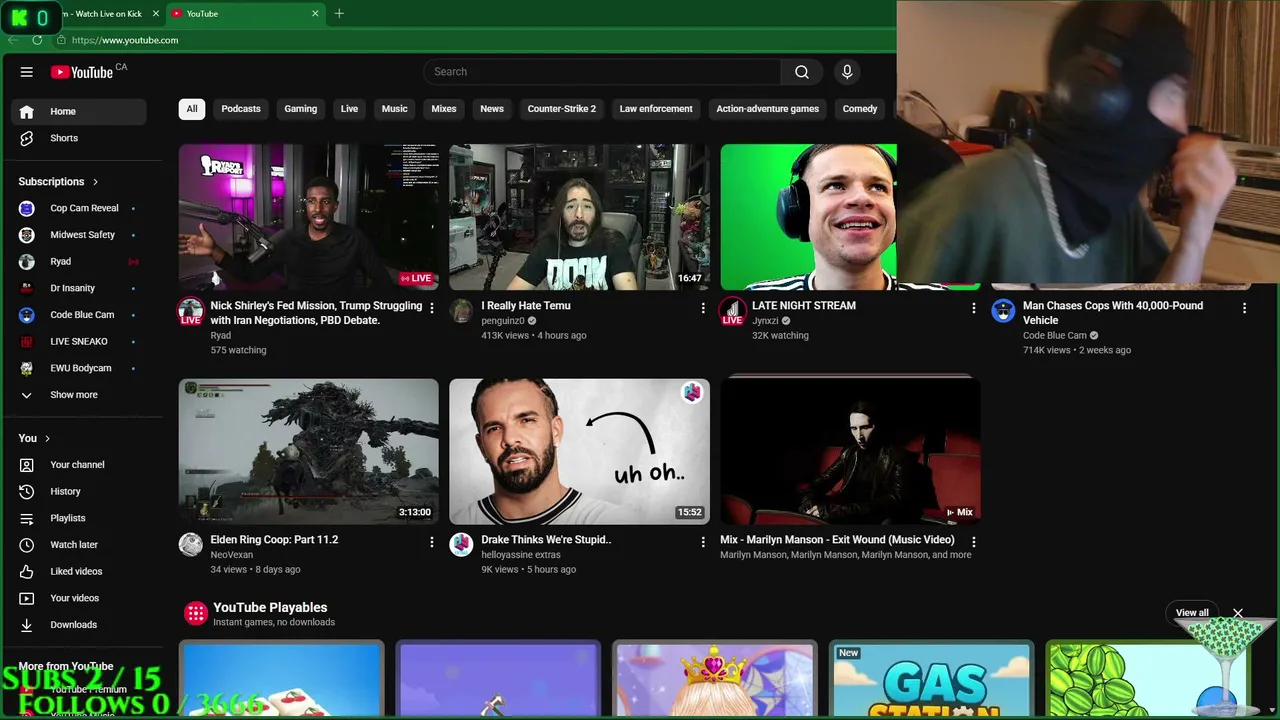This screenshot has width=1280, height=720.
Task: Open Ryad channel in subscriptions
Action: (79, 262)
